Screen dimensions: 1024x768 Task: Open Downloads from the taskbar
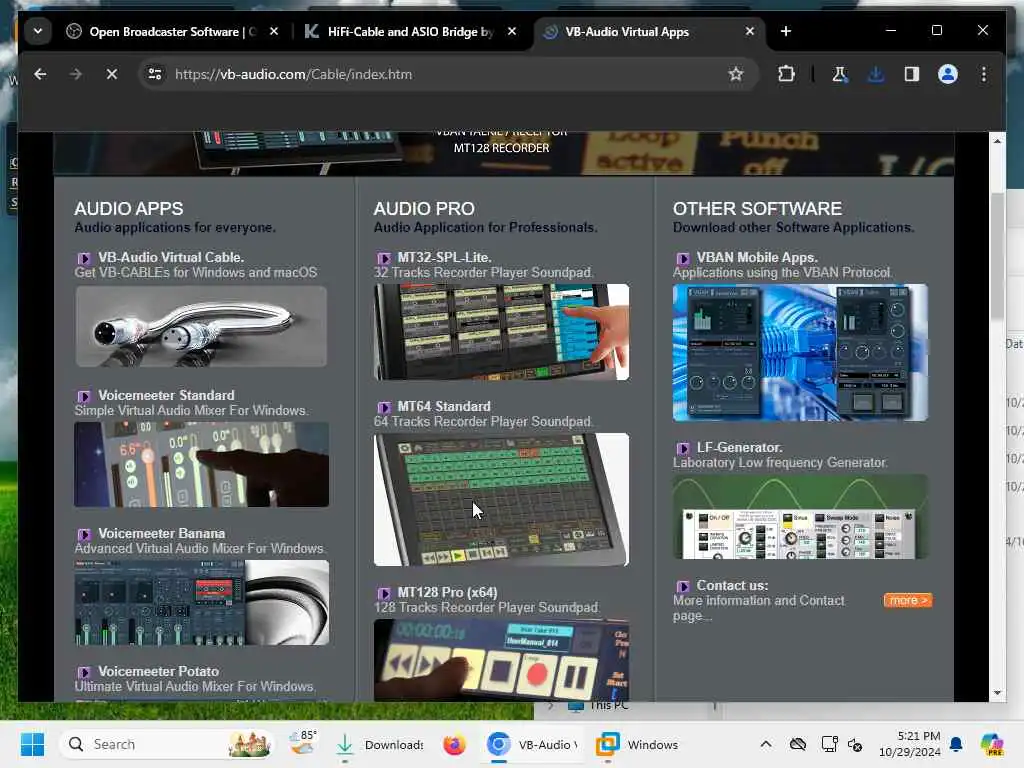pos(379,744)
